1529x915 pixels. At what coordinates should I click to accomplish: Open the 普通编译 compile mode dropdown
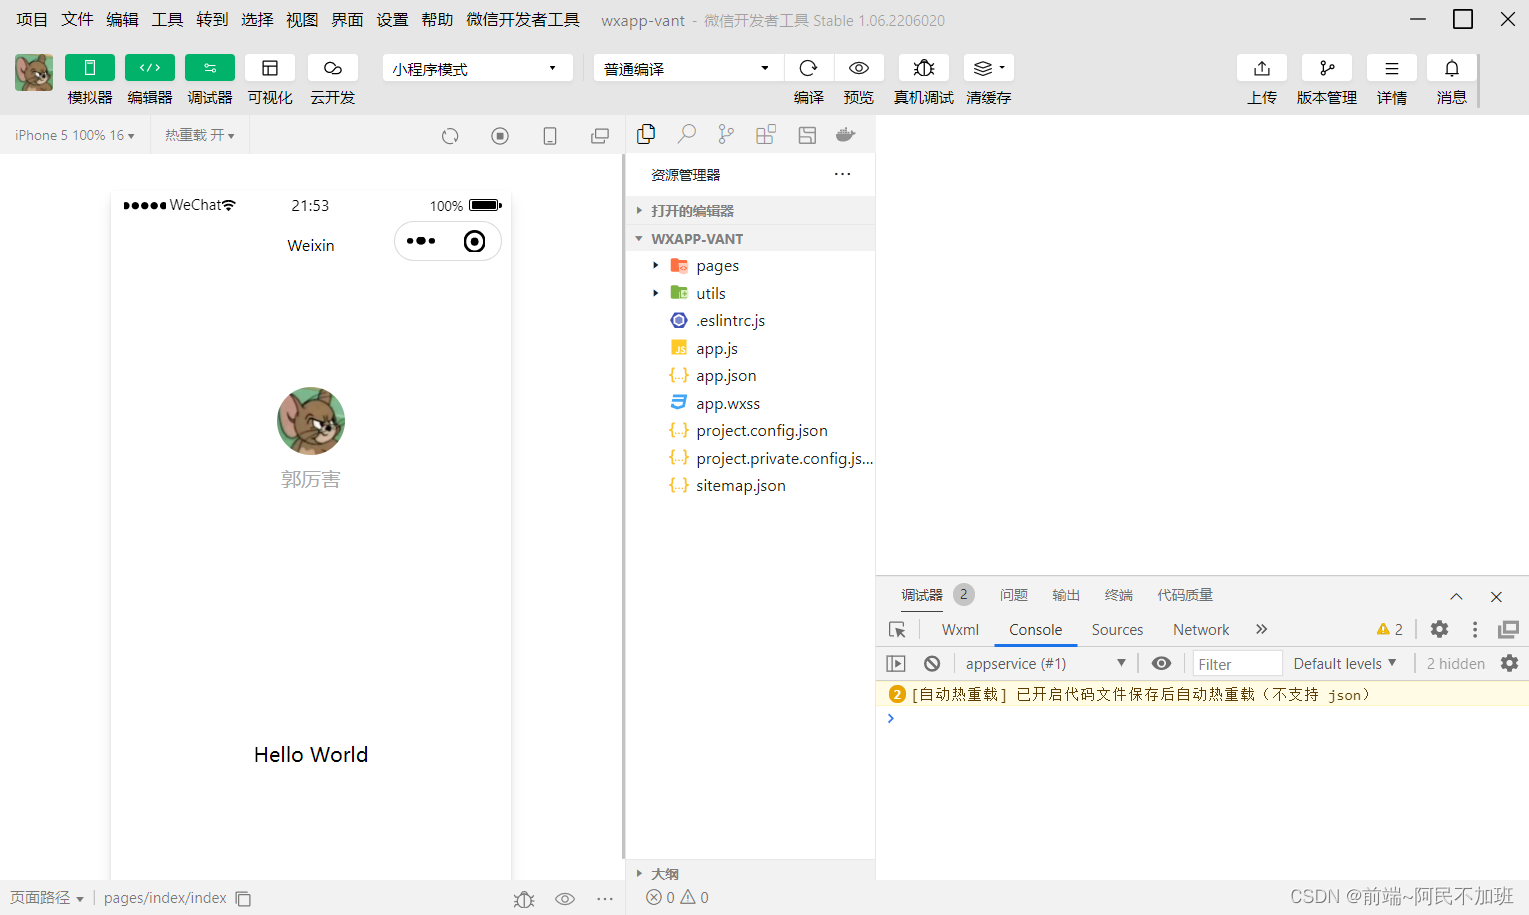coord(688,68)
